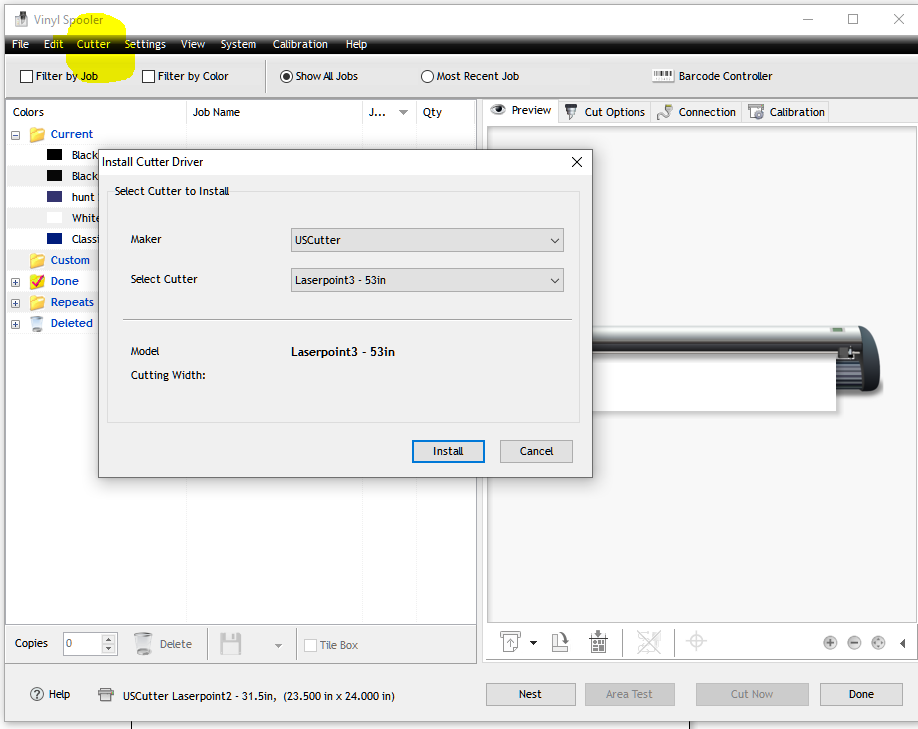Click the Done checkmark folder icon
The height and width of the screenshot is (729, 918).
37,281
